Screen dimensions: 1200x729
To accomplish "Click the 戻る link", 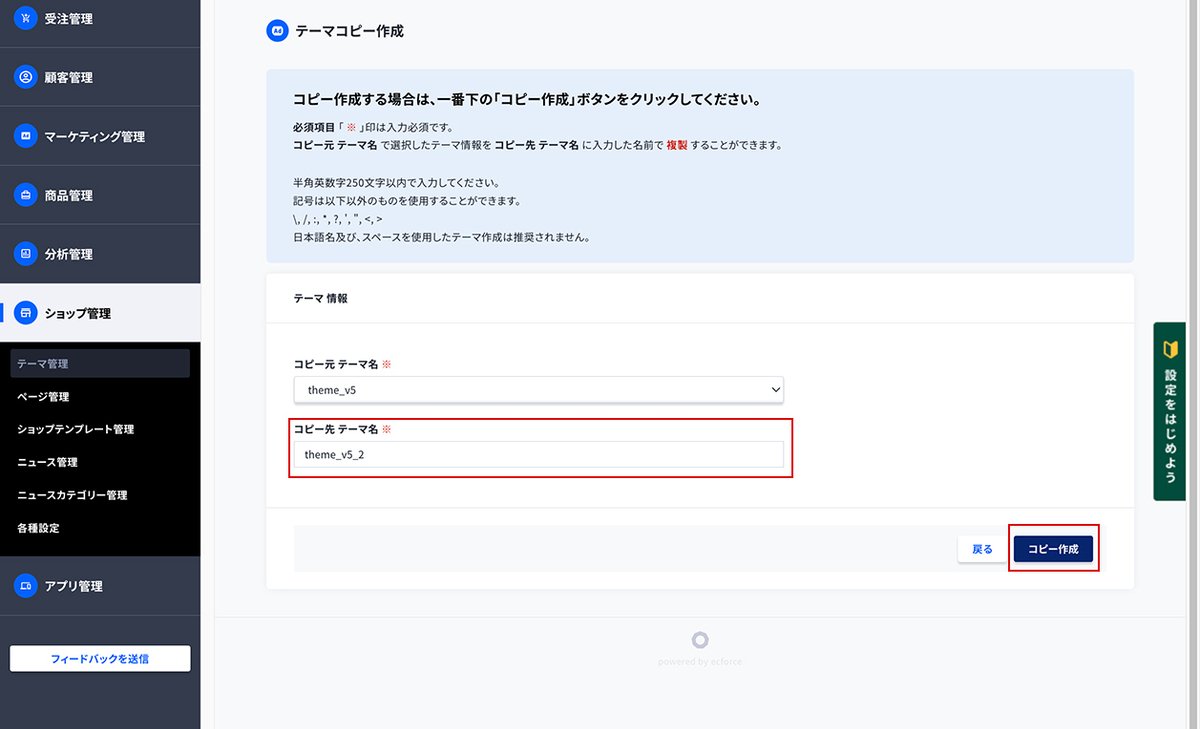I will point(981,548).
